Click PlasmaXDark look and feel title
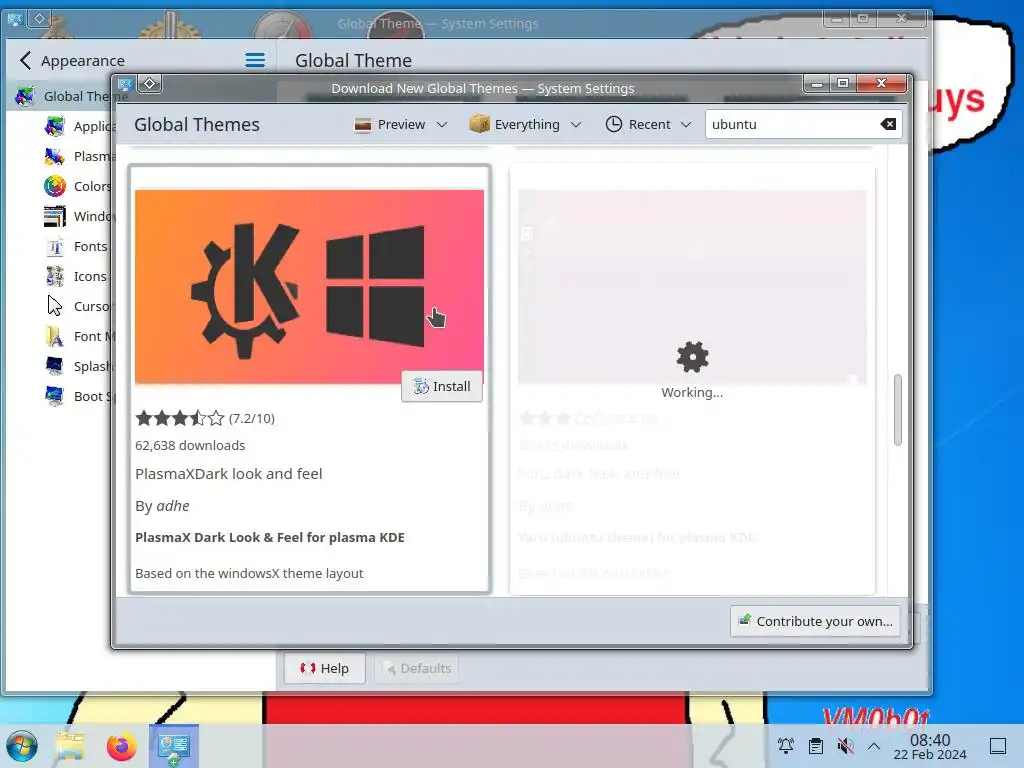 (229, 474)
